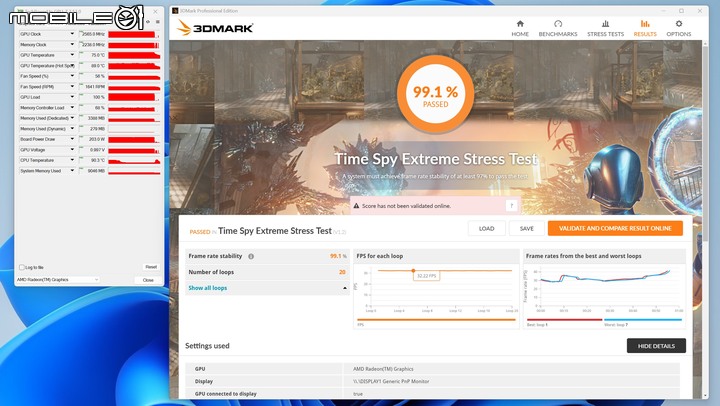The height and width of the screenshot is (406, 720).
Task: Open the Stress Tests section
Action: coord(605,28)
